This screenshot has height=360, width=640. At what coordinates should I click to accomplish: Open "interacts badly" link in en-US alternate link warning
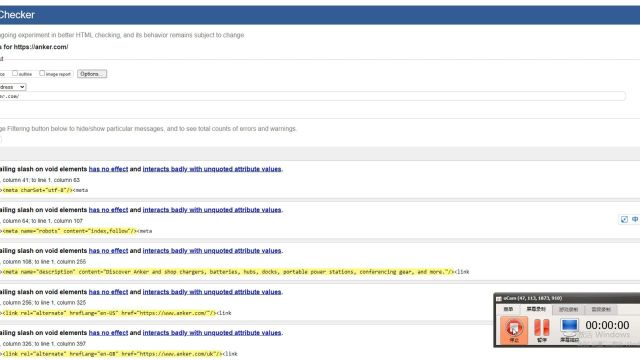pos(212,292)
